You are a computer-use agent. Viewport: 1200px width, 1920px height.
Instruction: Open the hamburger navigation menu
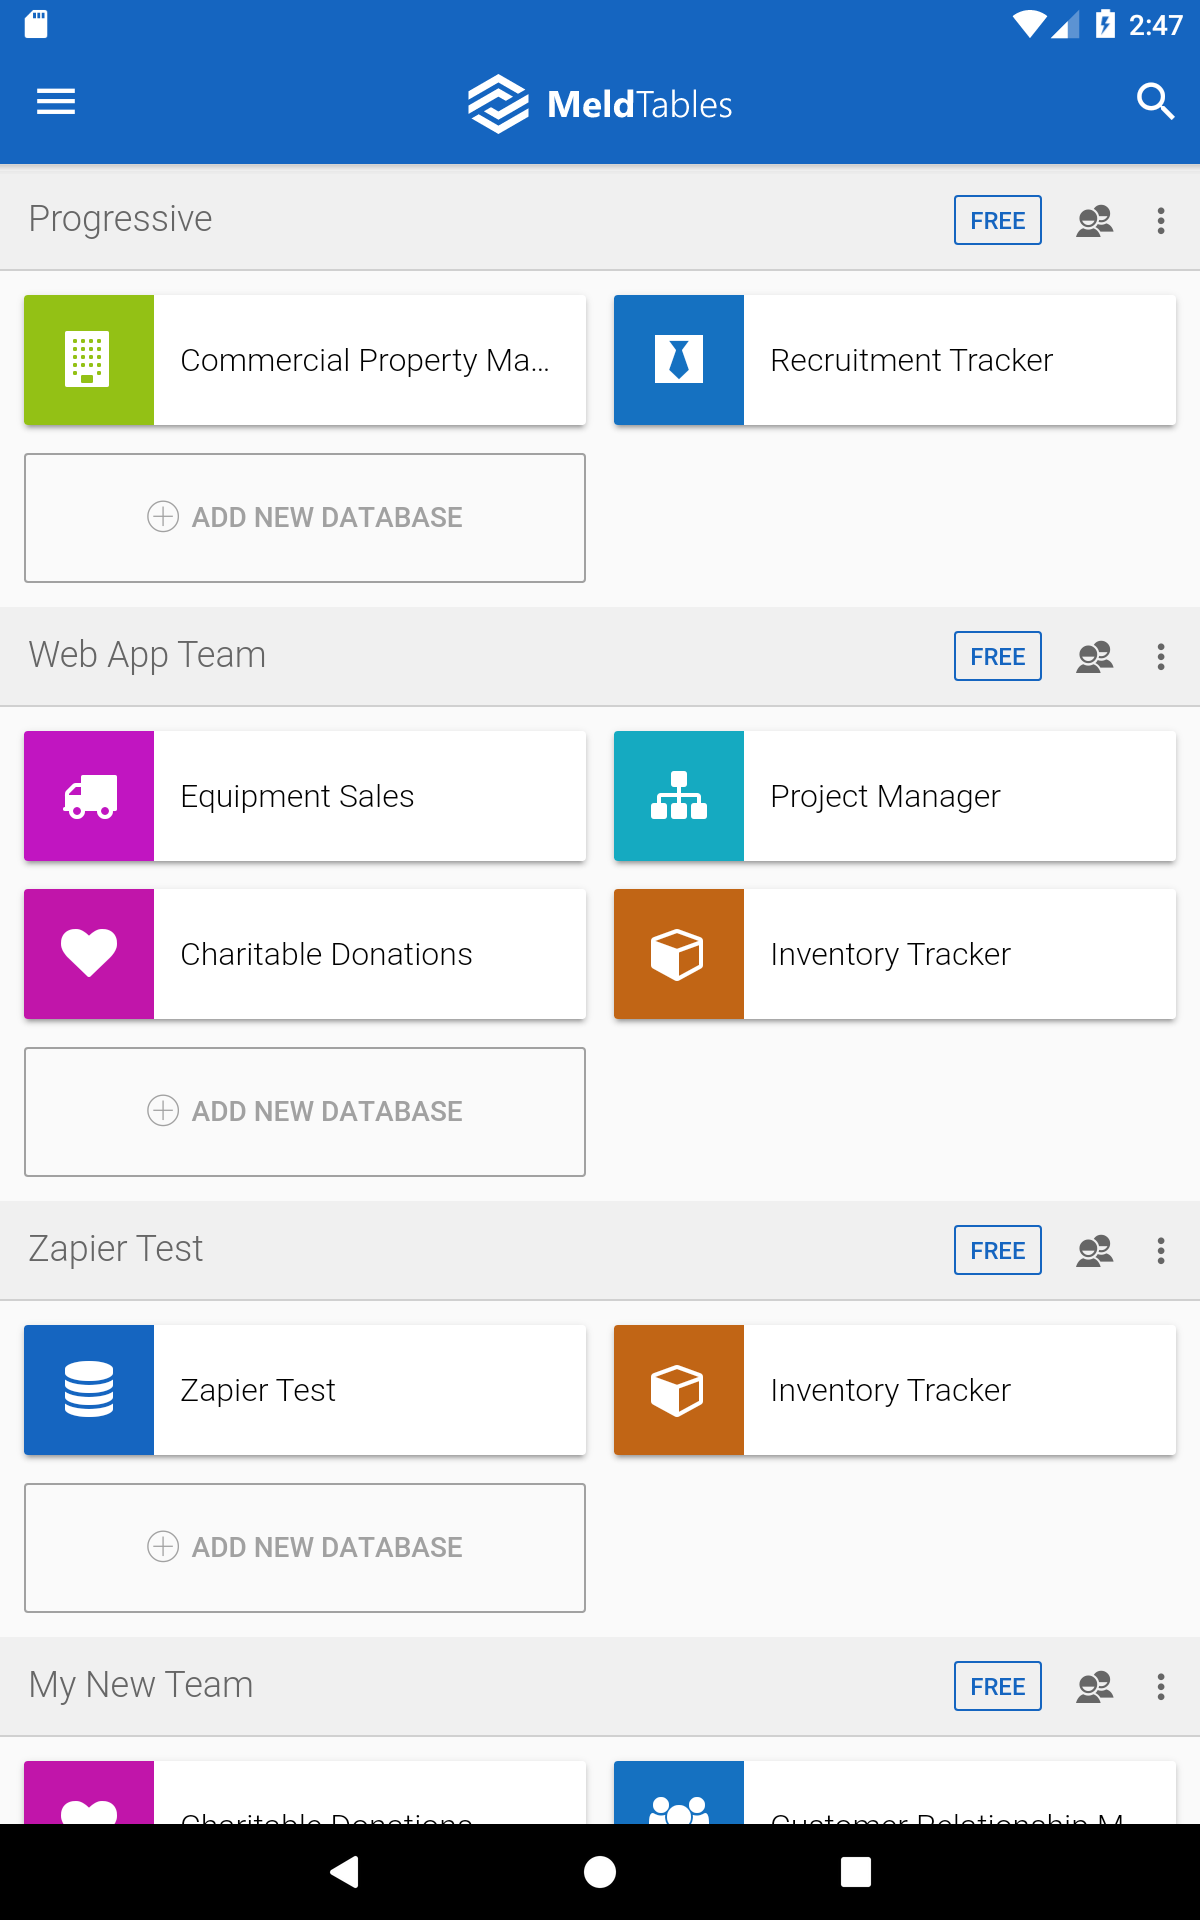click(x=56, y=102)
